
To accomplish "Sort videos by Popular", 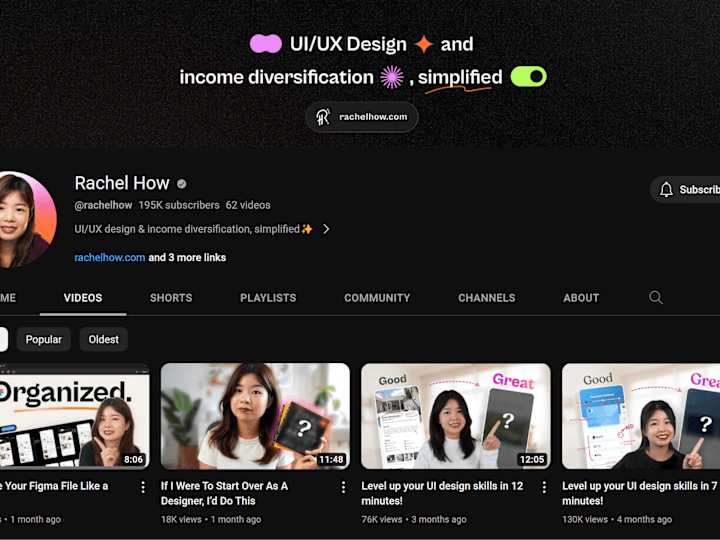I will coord(44,339).
